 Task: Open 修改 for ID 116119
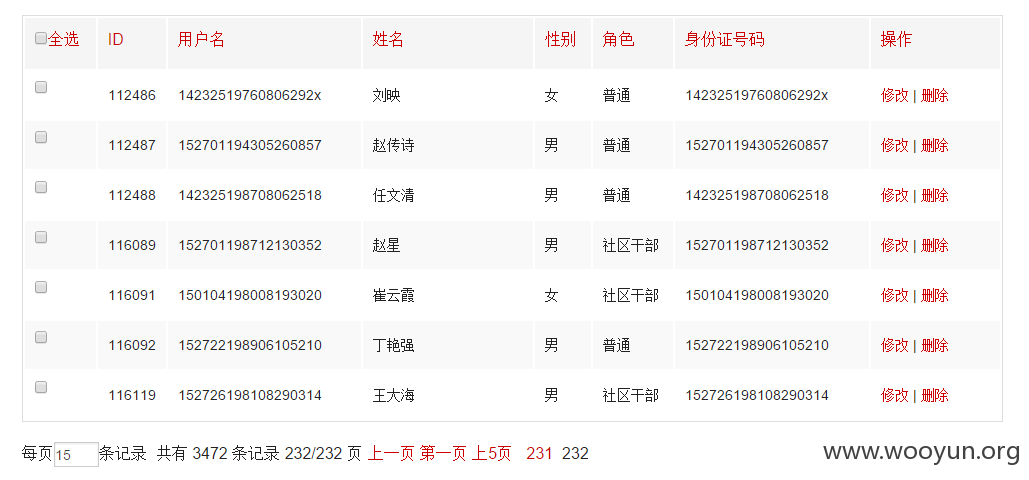(x=894, y=395)
